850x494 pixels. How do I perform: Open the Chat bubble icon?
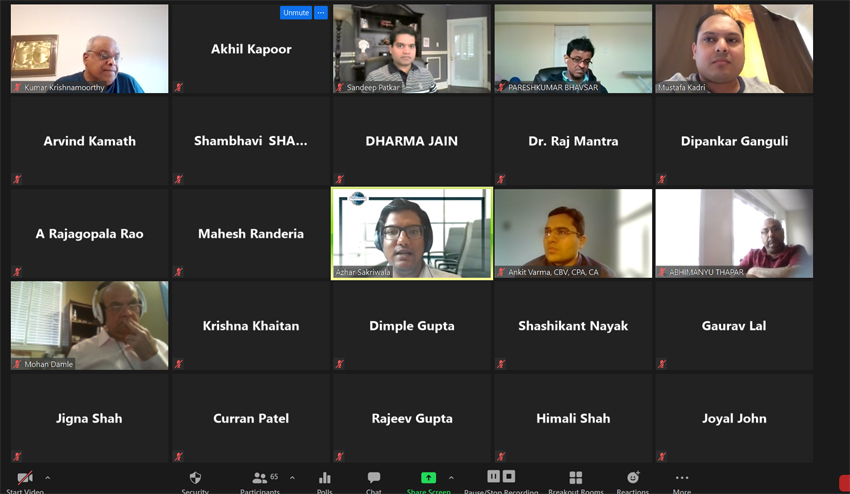coord(374,477)
